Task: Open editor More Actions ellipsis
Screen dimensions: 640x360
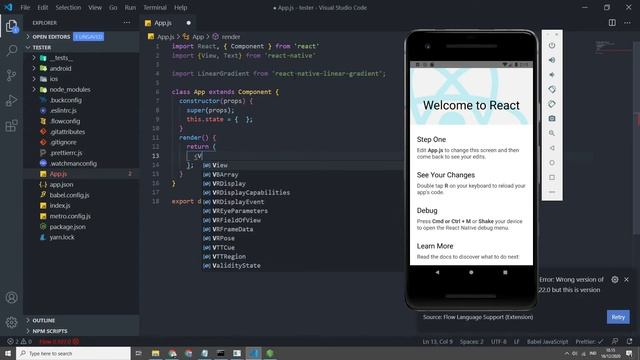Action: 627,23
